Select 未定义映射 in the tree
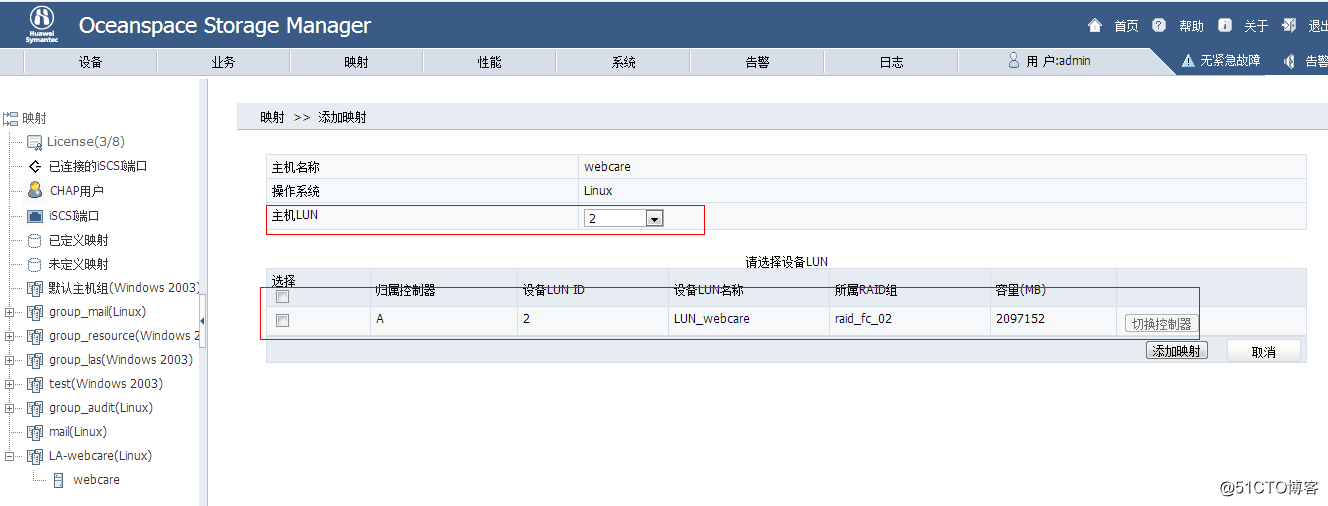Viewport: 1328px width, 506px height. click(x=79, y=265)
